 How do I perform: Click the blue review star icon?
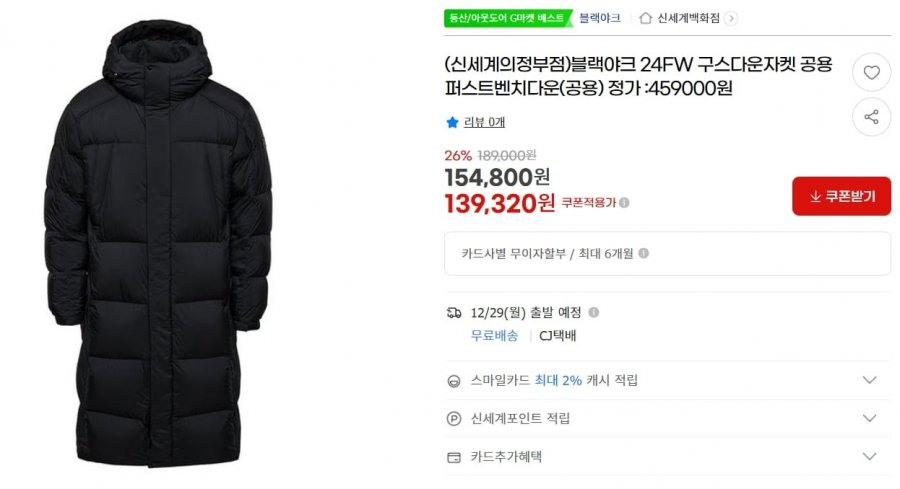(452, 122)
